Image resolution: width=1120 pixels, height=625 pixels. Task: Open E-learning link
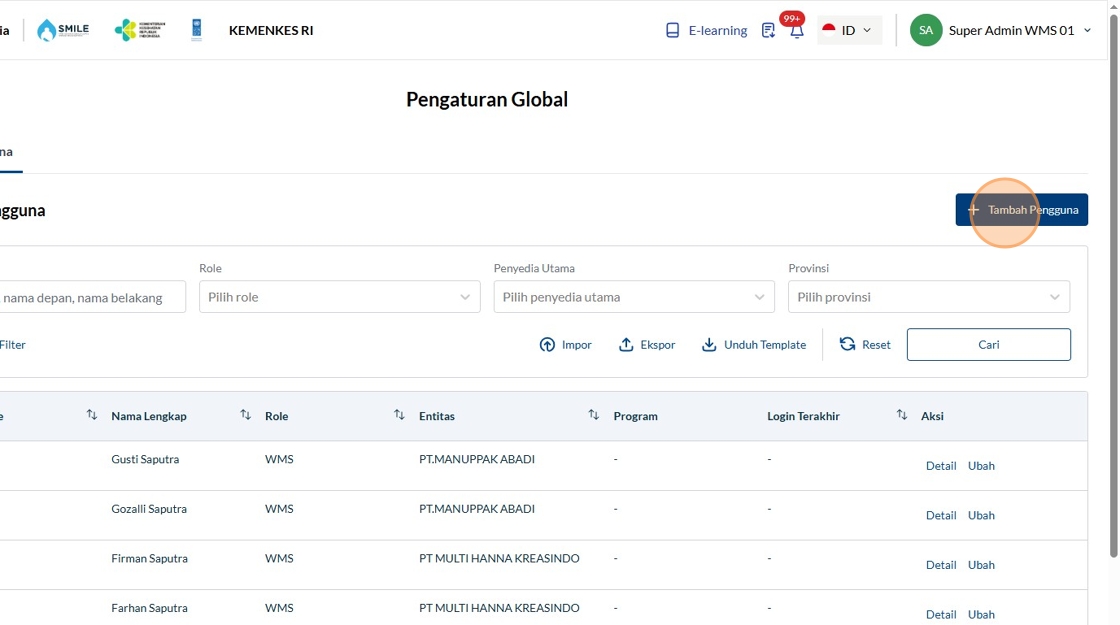coord(717,30)
